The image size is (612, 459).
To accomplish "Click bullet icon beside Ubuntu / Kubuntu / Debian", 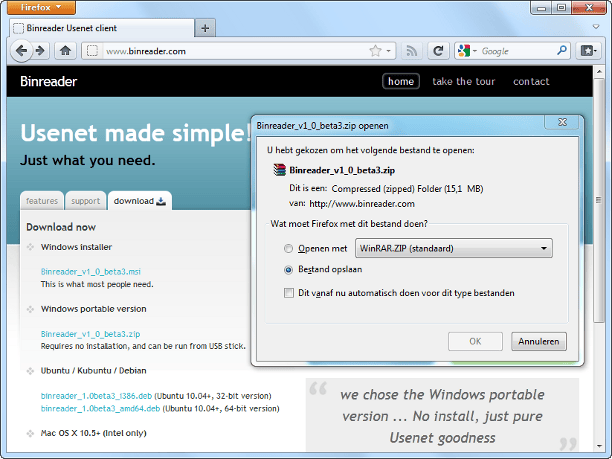I will (x=30, y=371).
